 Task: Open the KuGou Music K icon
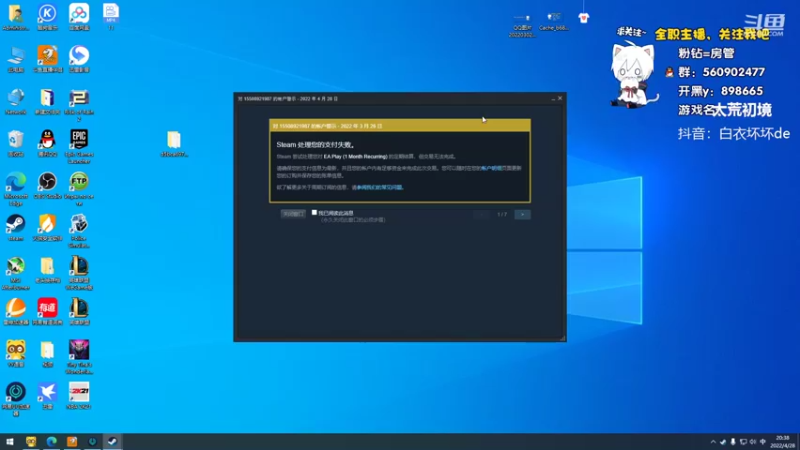click(47, 17)
